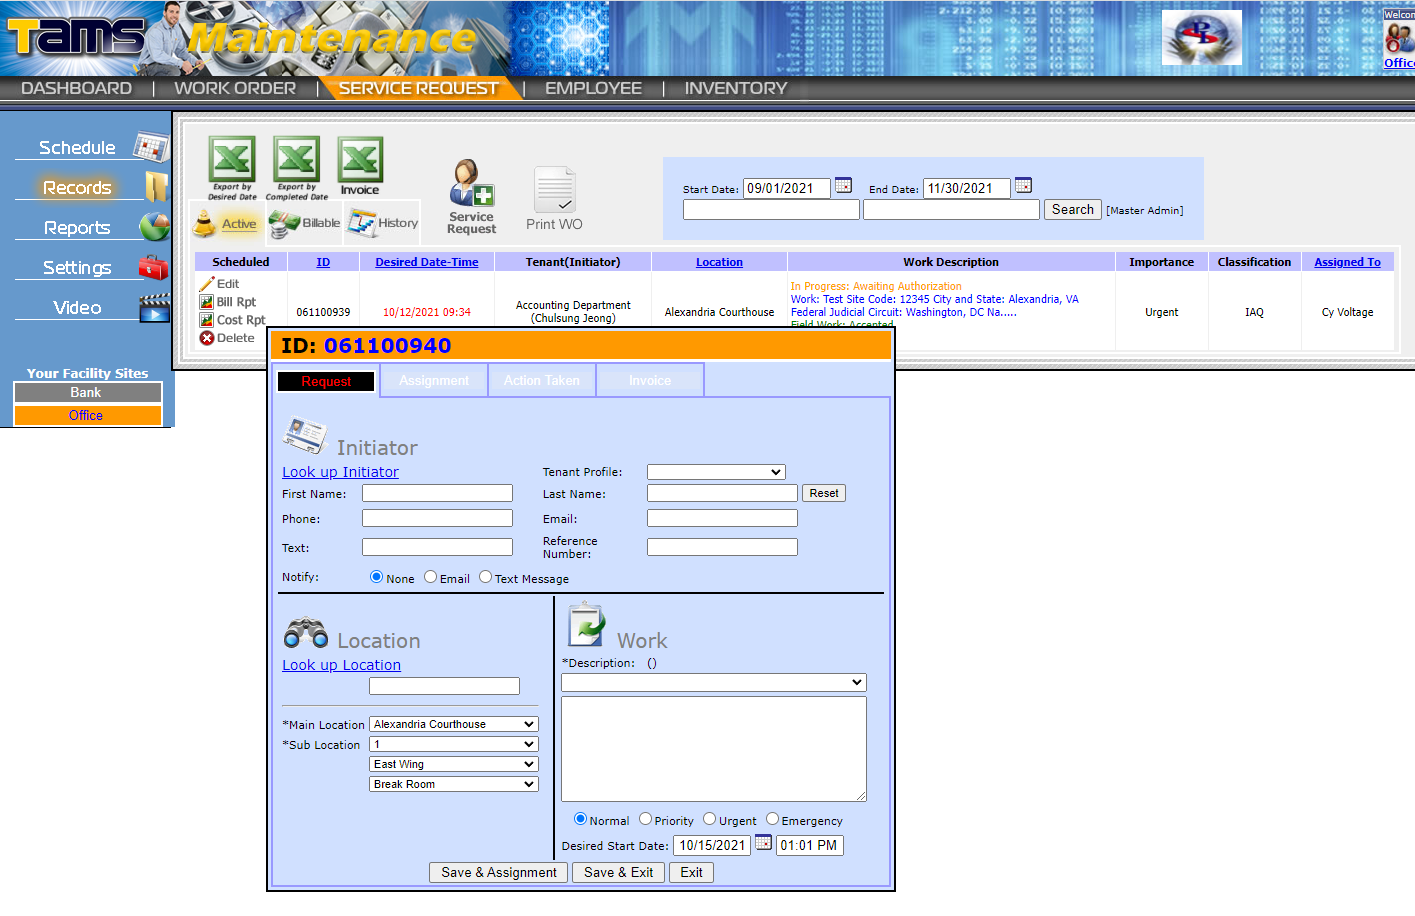Click the Export by Desired Date icon
Viewport: 1415px width, 916px height.
[231, 160]
